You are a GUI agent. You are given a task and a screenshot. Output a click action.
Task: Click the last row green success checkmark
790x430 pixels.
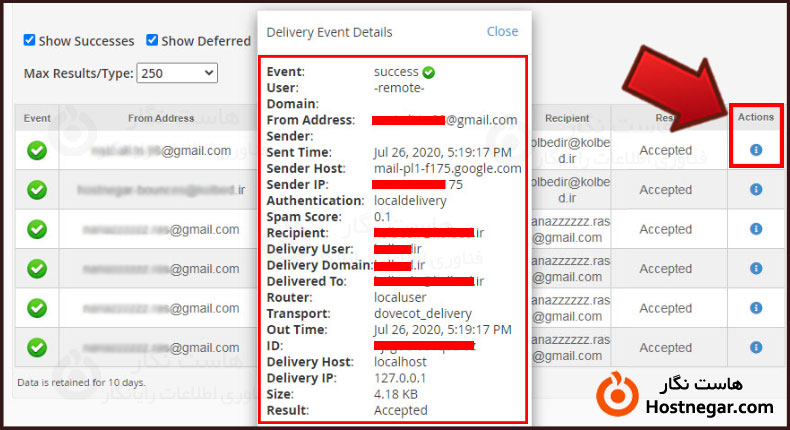click(37, 347)
